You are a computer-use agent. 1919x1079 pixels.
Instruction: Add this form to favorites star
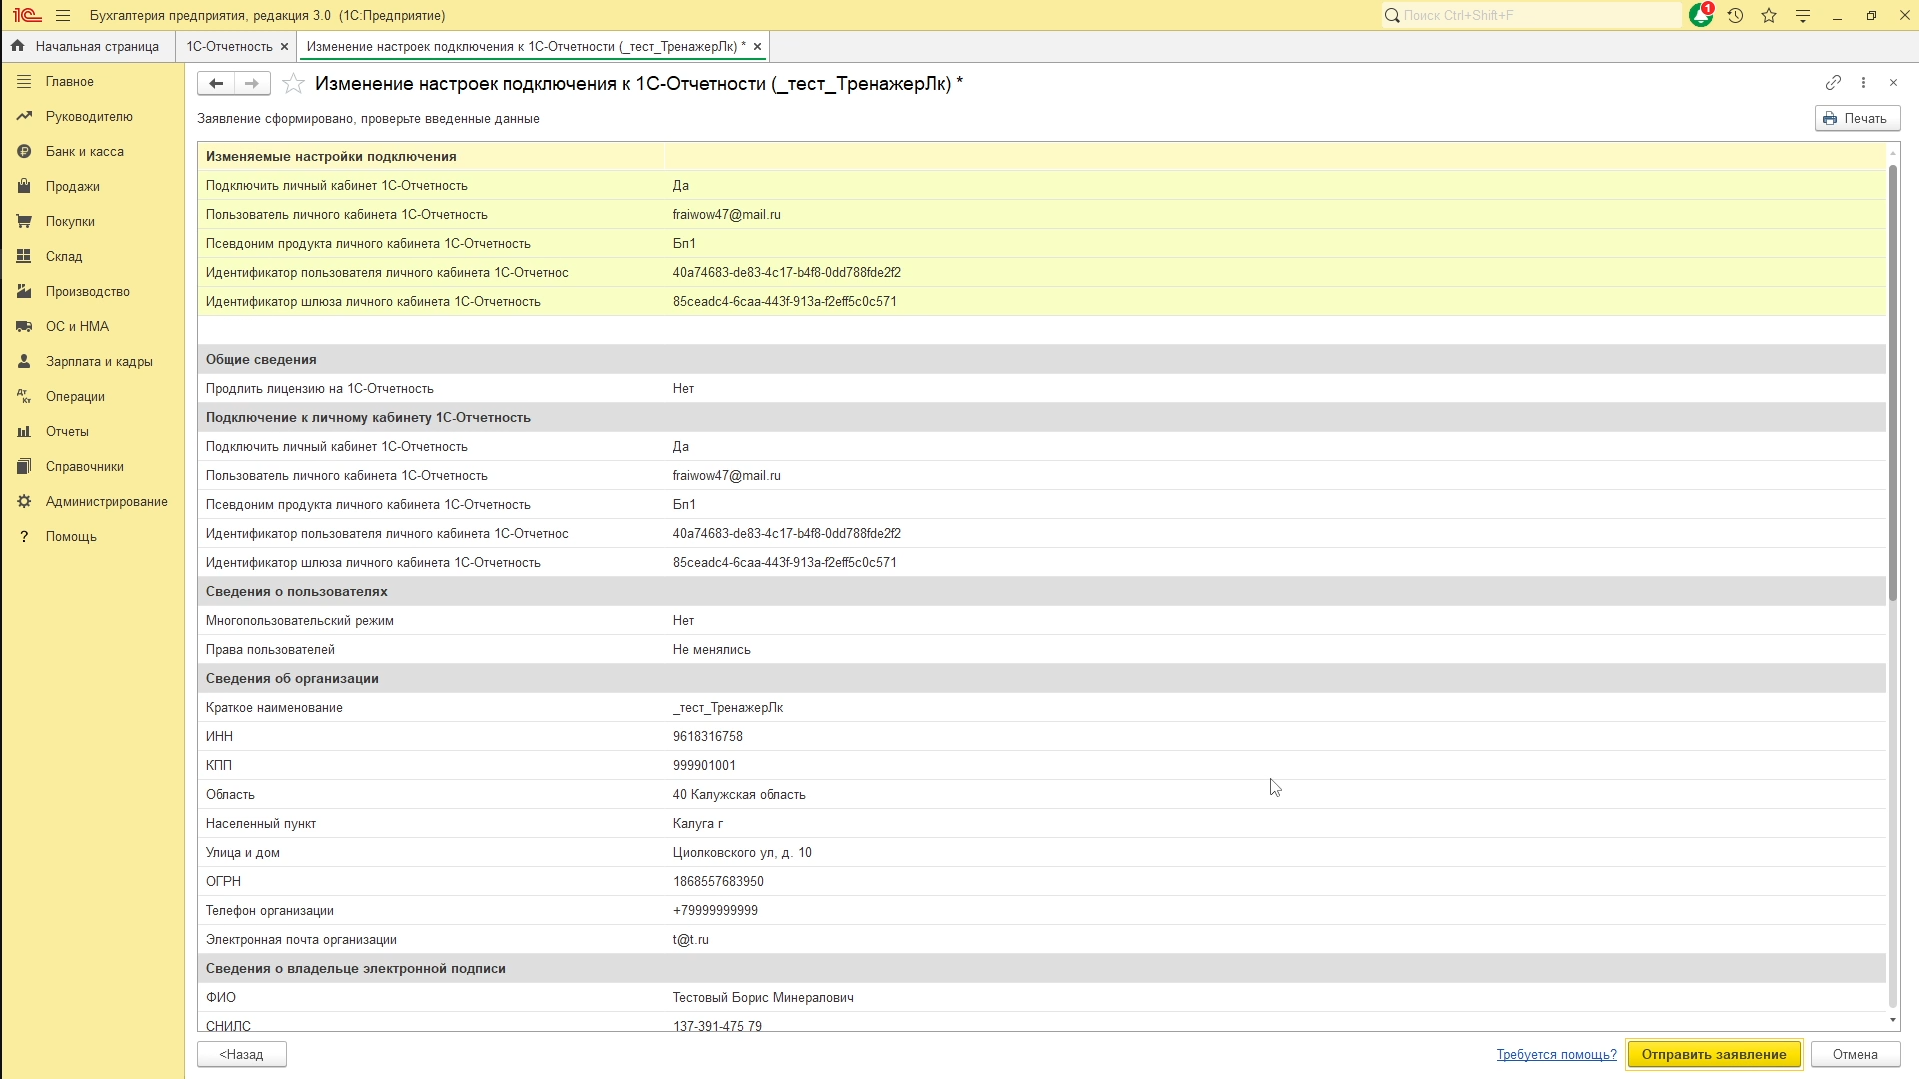(x=293, y=84)
